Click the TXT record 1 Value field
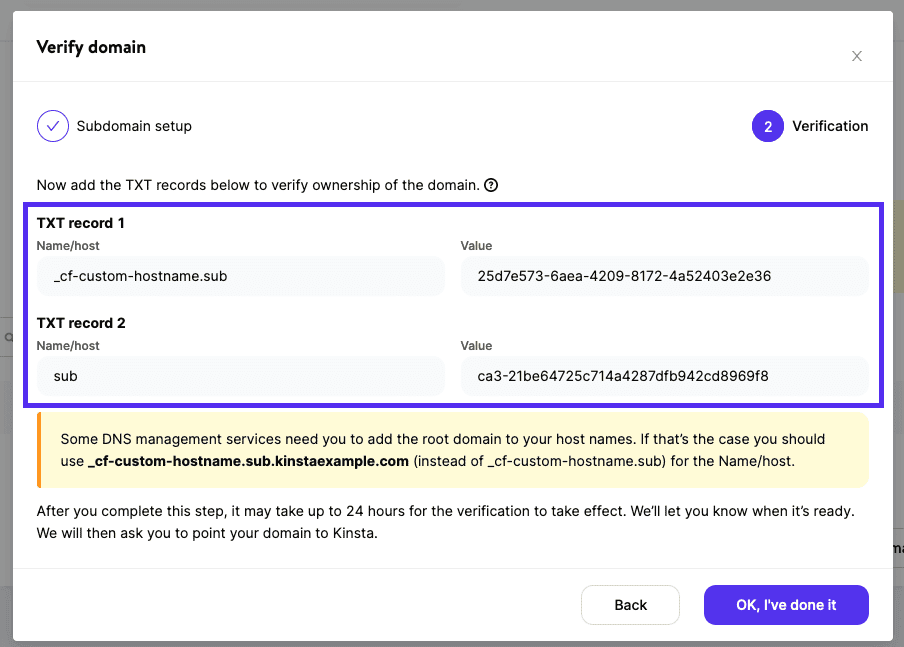 click(664, 276)
